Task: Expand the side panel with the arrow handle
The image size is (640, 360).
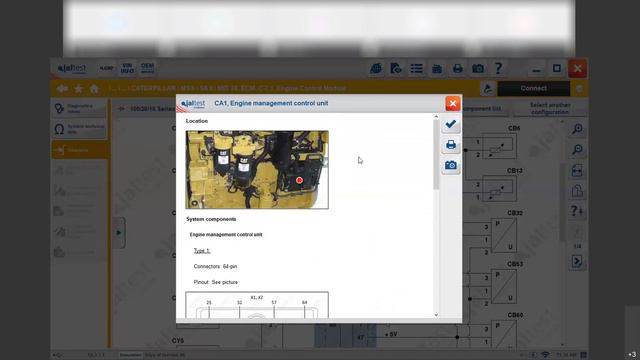Action: point(119,233)
